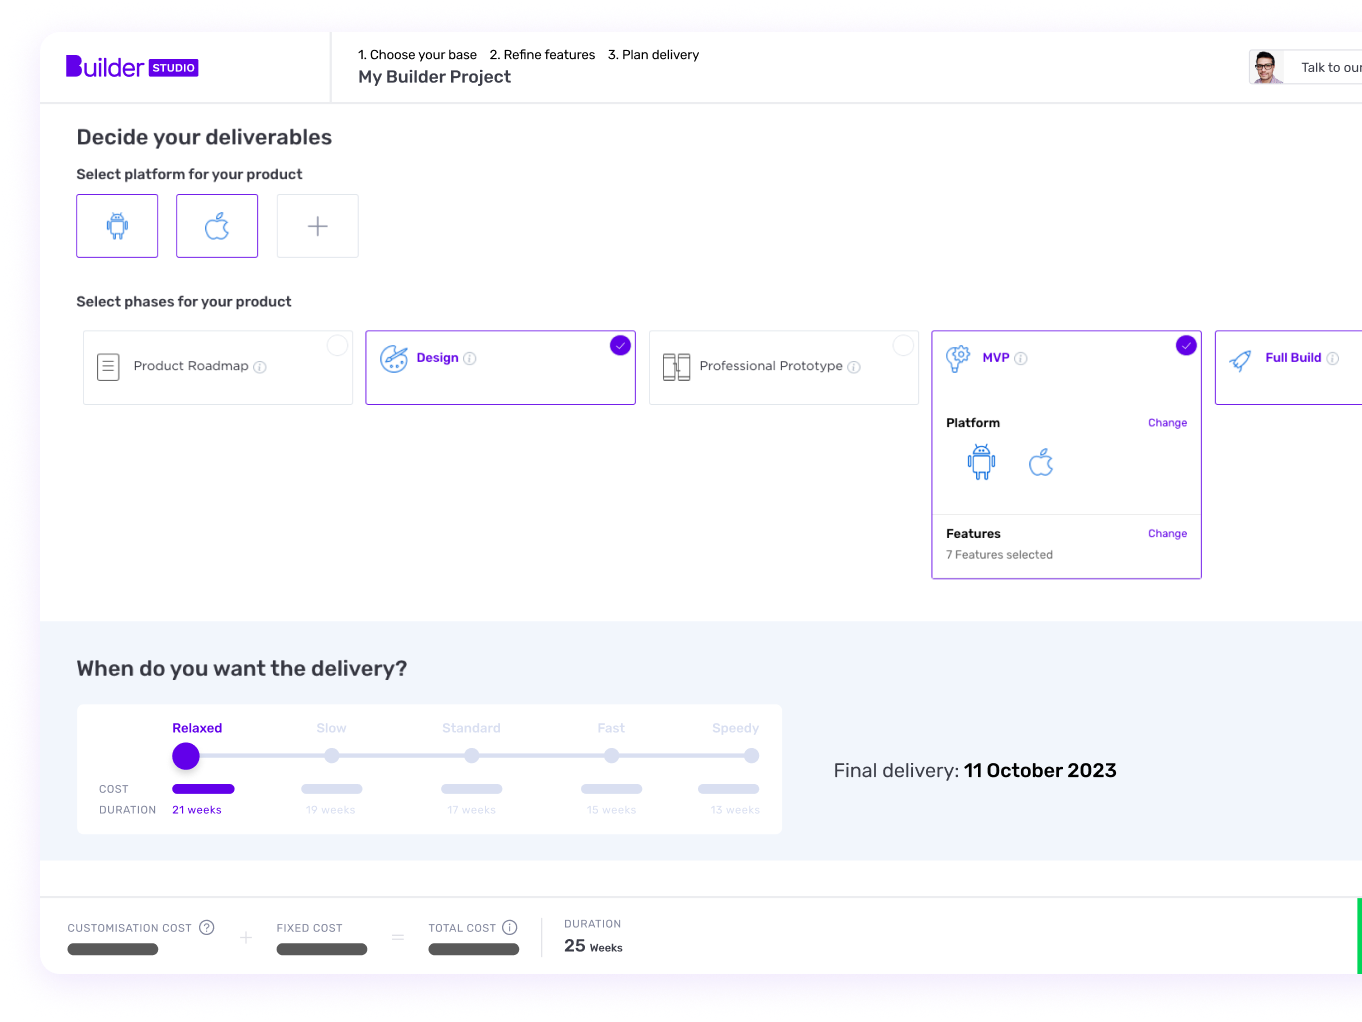Change the 7 selected Features

pyautogui.click(x=1167, y=533)
